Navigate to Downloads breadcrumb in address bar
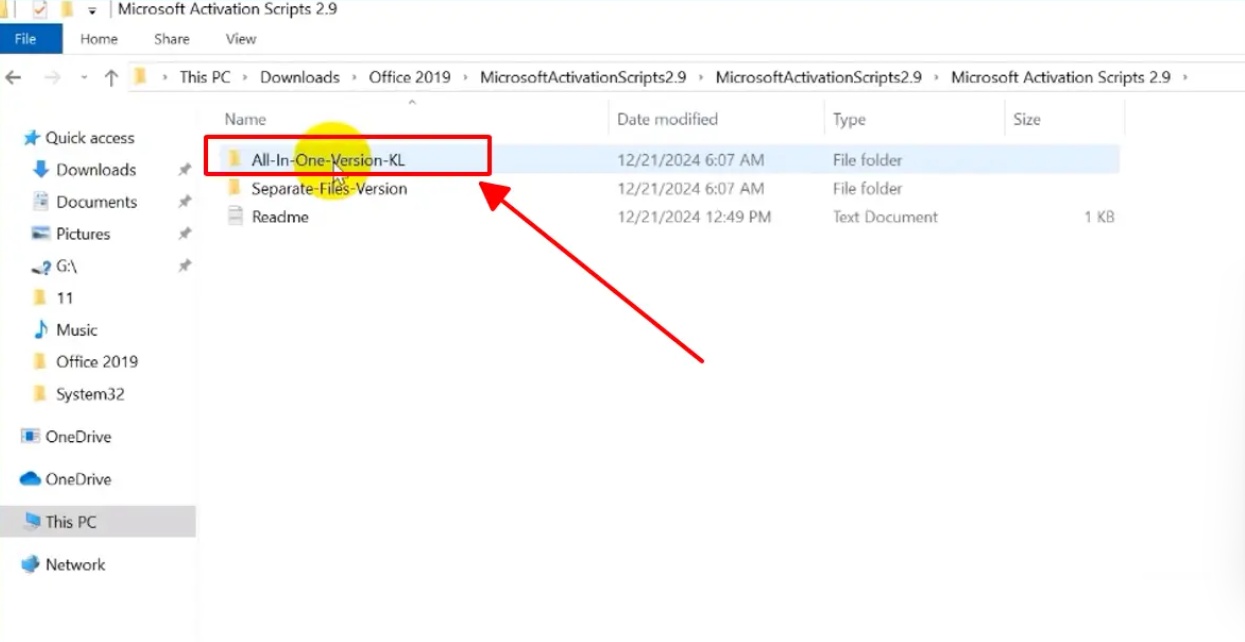This screenshot has height=642, width=1245. (300, 77)
